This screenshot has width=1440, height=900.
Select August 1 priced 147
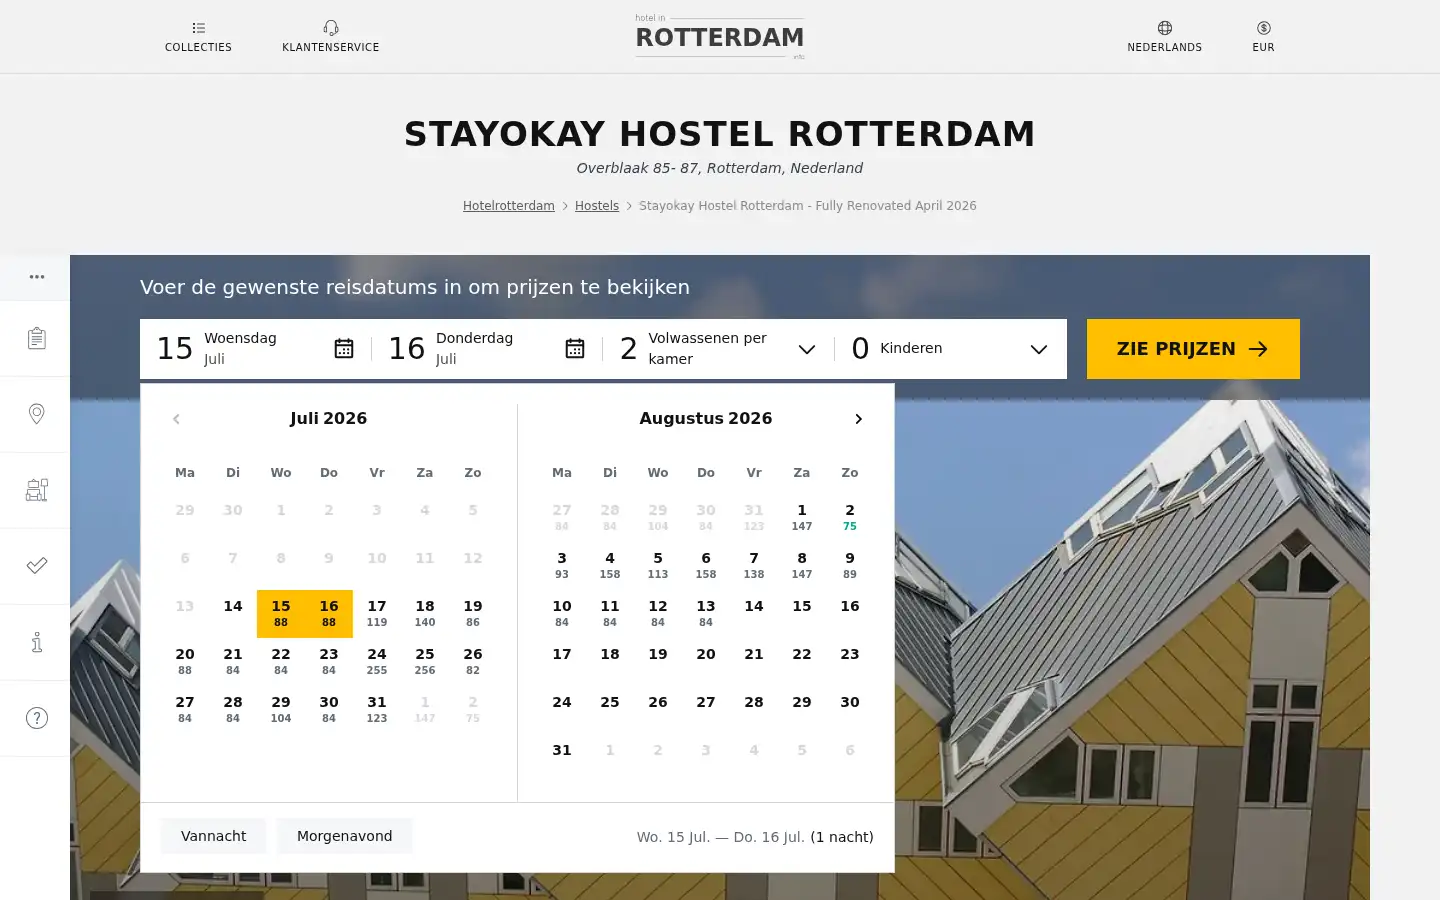click(802, 517)
